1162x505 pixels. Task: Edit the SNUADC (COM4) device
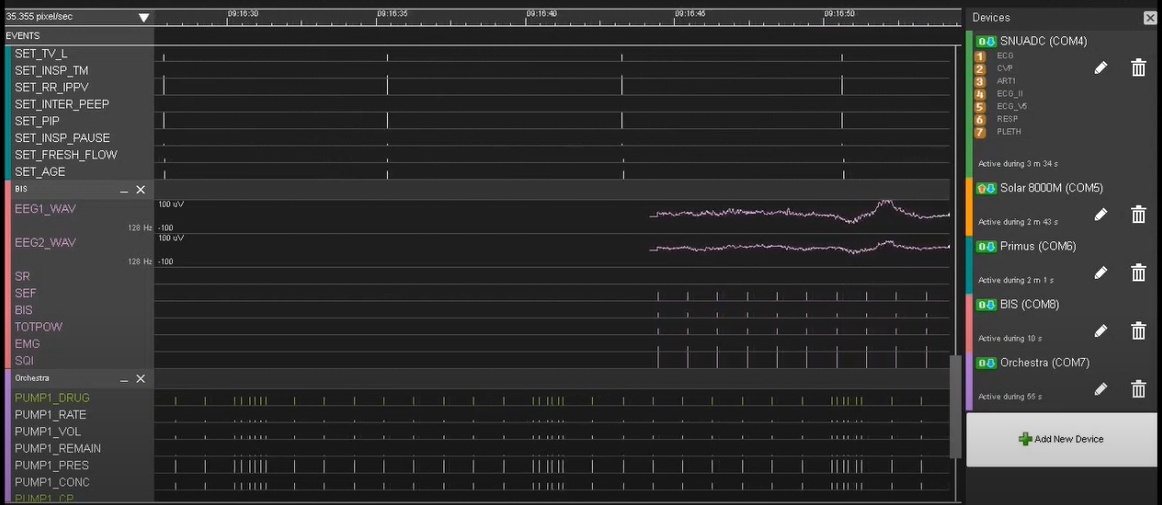(x=1100, y=68)
